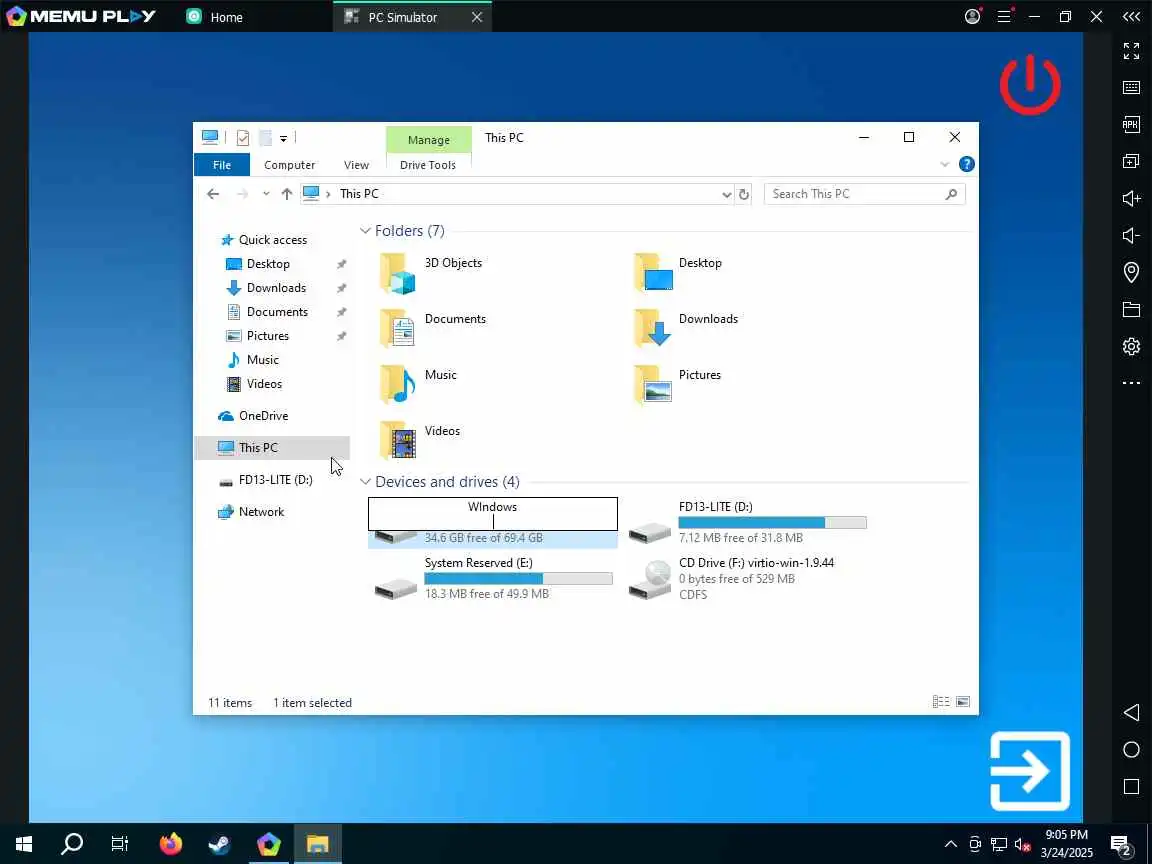Collapse the Devices and drives (4) section
This screenshot has width=1152, height=864.
[x=365, y=482]
